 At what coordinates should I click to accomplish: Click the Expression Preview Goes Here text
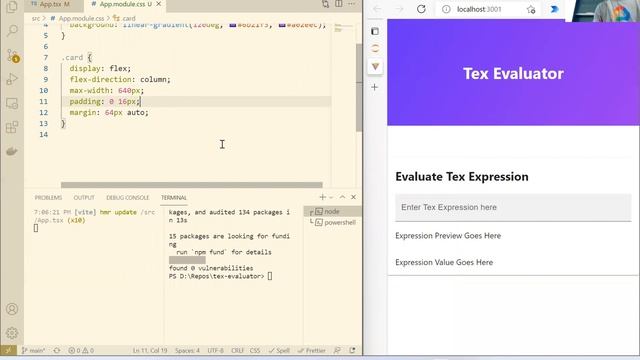coord(448,236)
